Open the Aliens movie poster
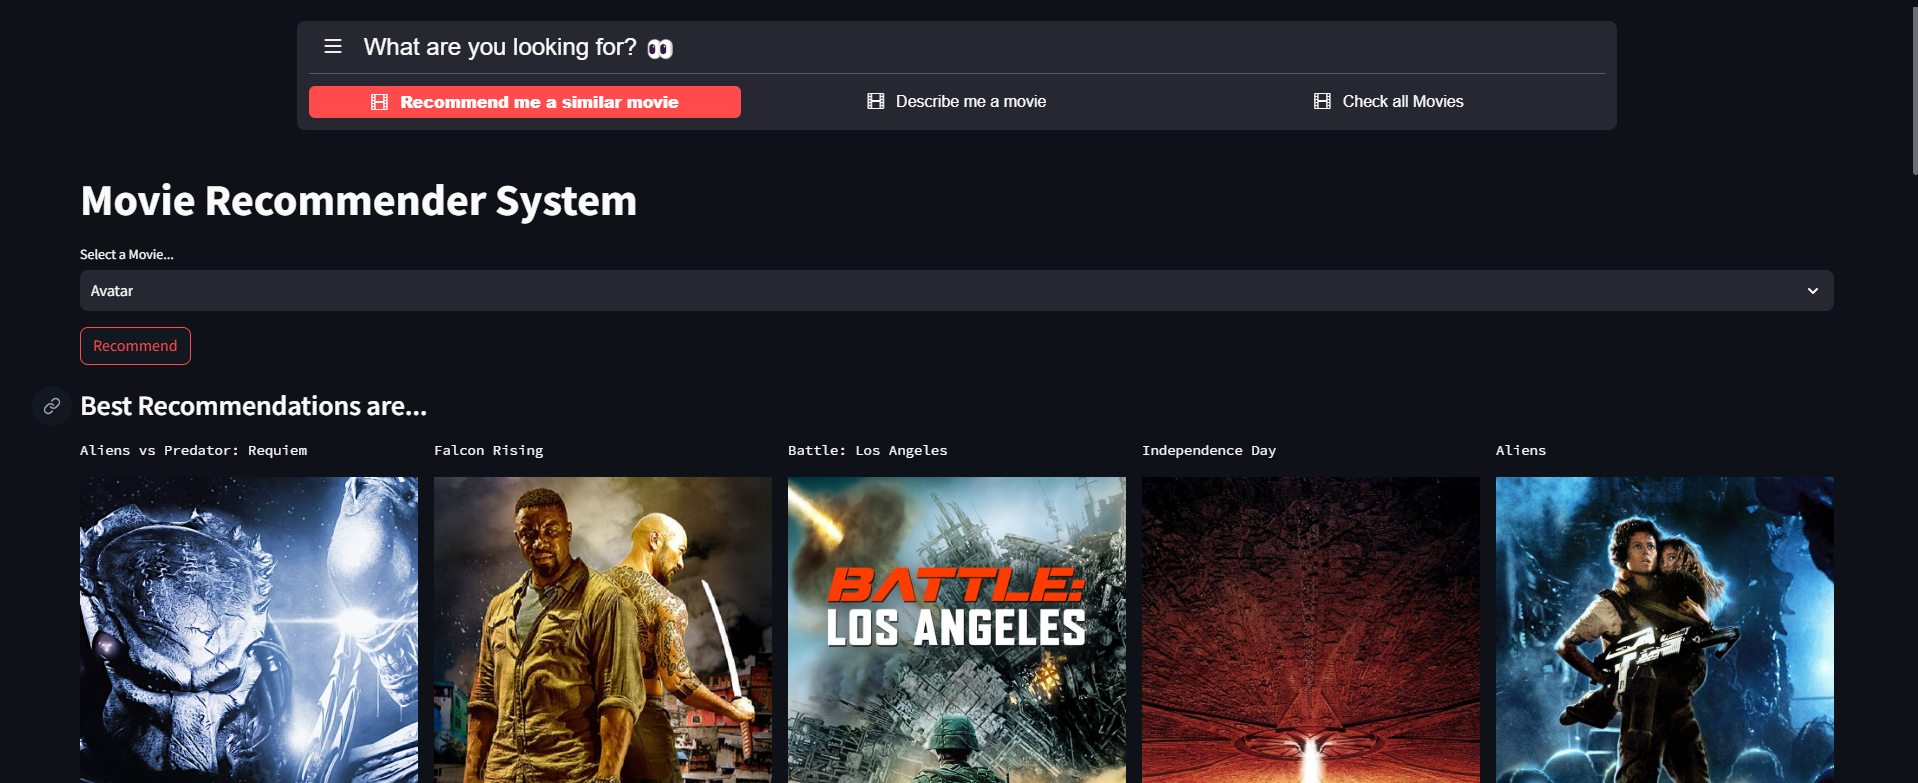Screen dimensions: 1918x783 click(x=1665, y=630)
